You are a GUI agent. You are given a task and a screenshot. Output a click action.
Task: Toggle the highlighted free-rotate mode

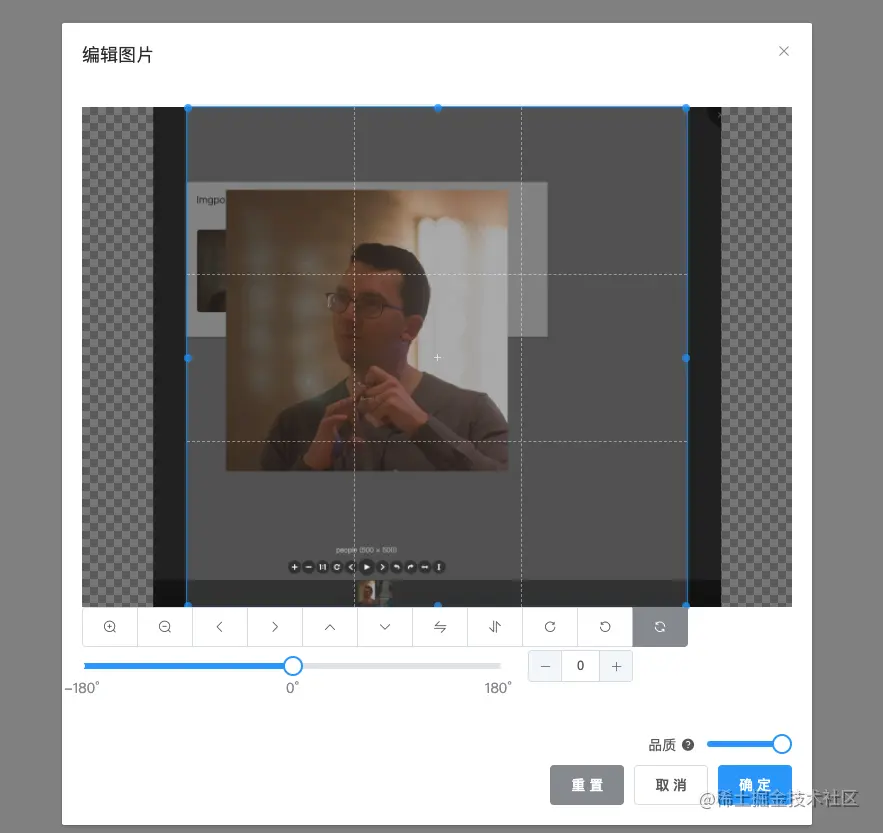click(660, 627)
